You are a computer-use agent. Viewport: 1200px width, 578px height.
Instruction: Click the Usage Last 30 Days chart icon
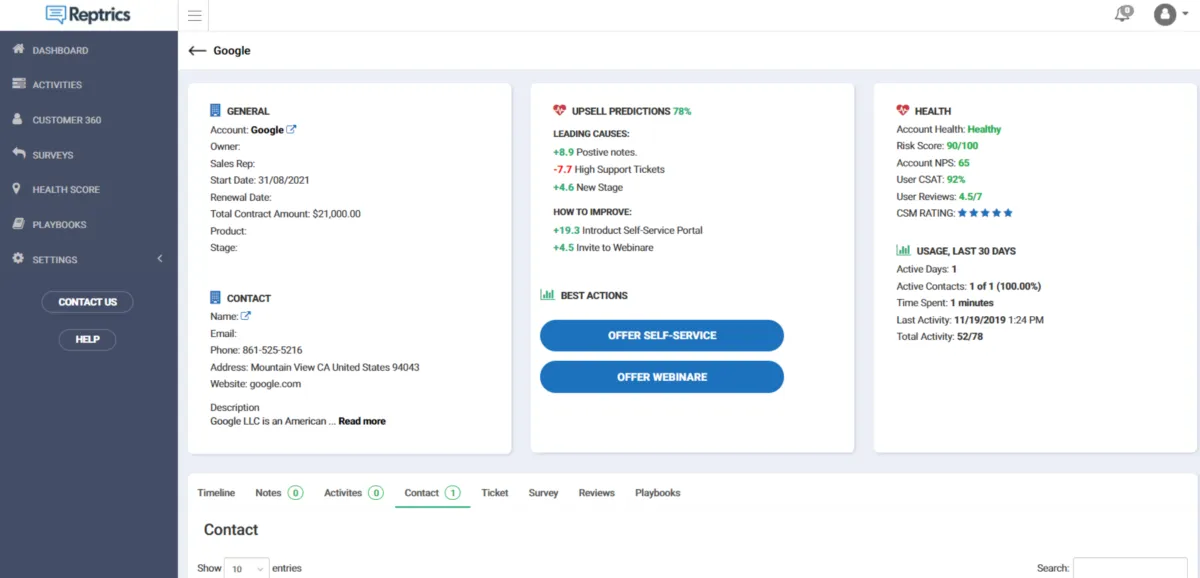903,250
